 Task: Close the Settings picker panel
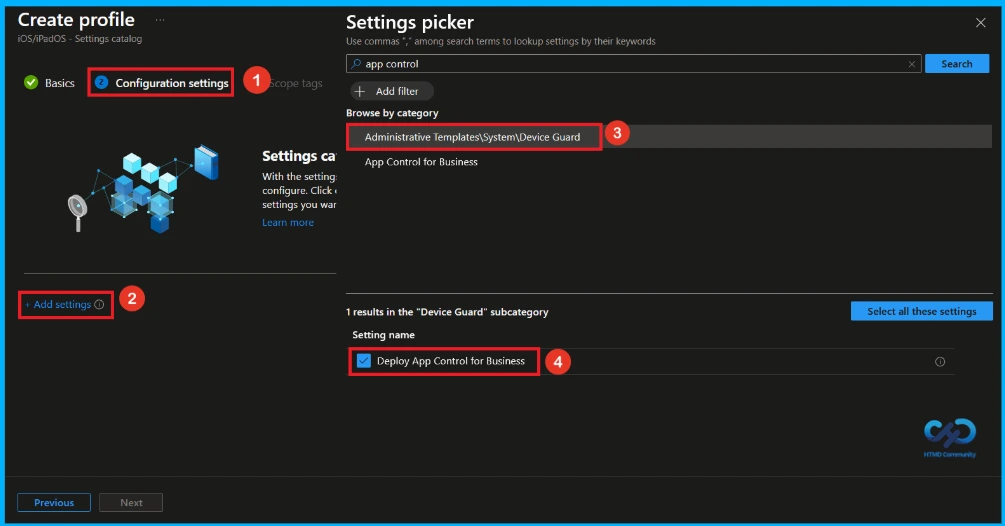980,22
